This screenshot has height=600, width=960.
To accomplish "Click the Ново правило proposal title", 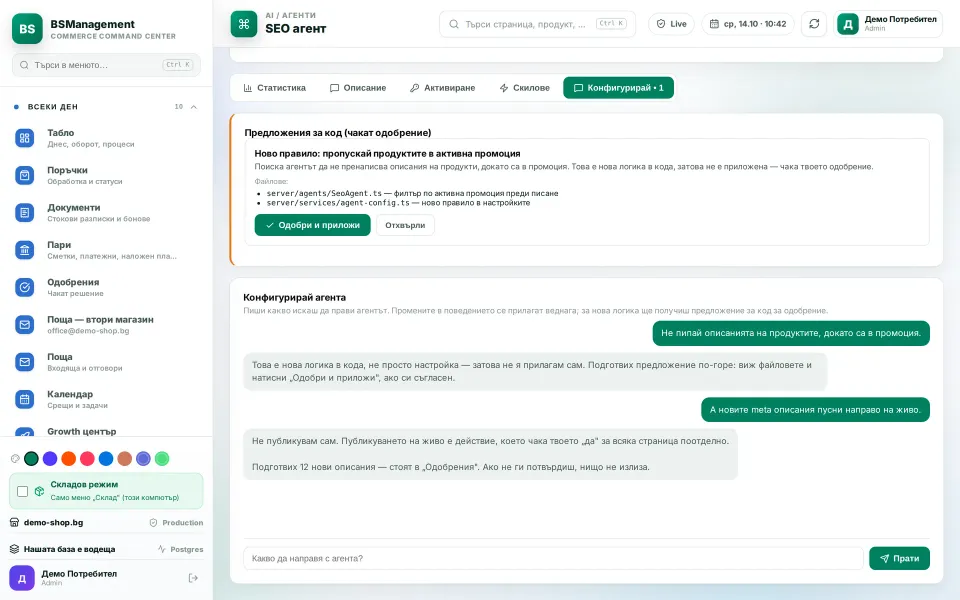I will 388,154.
